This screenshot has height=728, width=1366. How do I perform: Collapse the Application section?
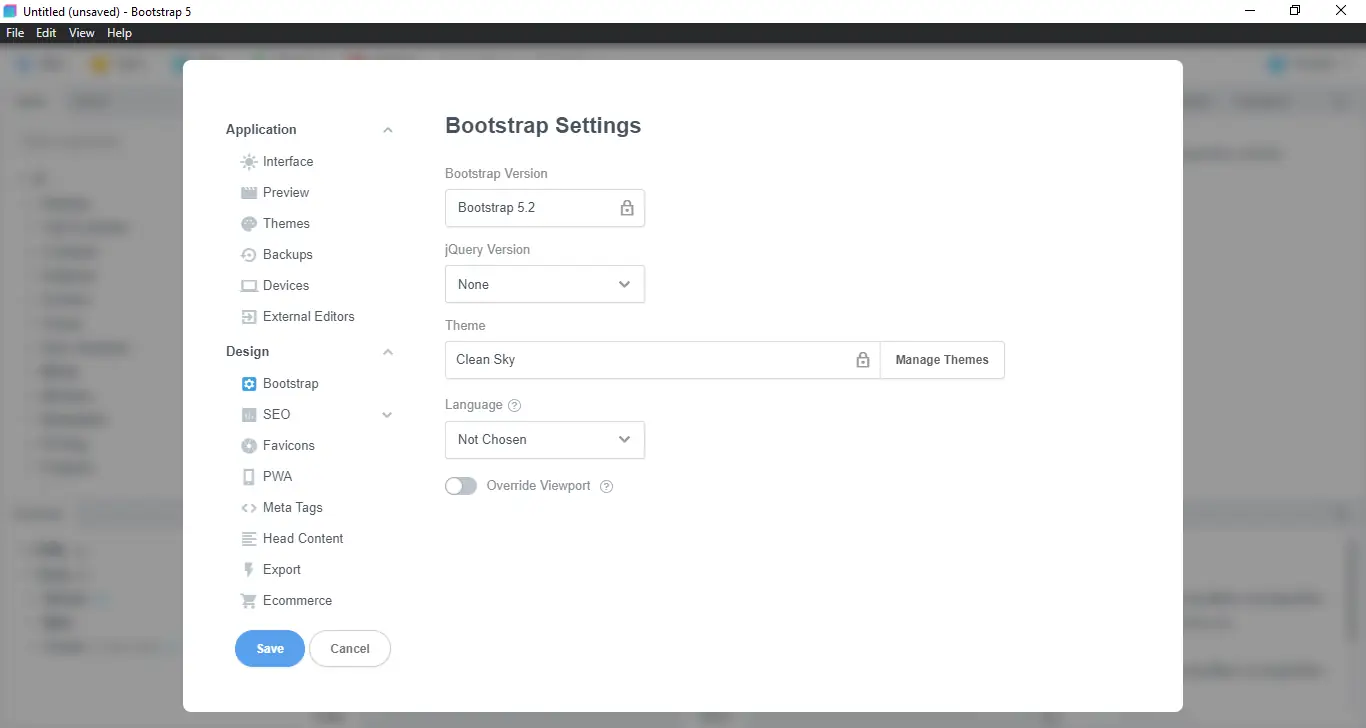pyautogui.click(x=387, y=129)
